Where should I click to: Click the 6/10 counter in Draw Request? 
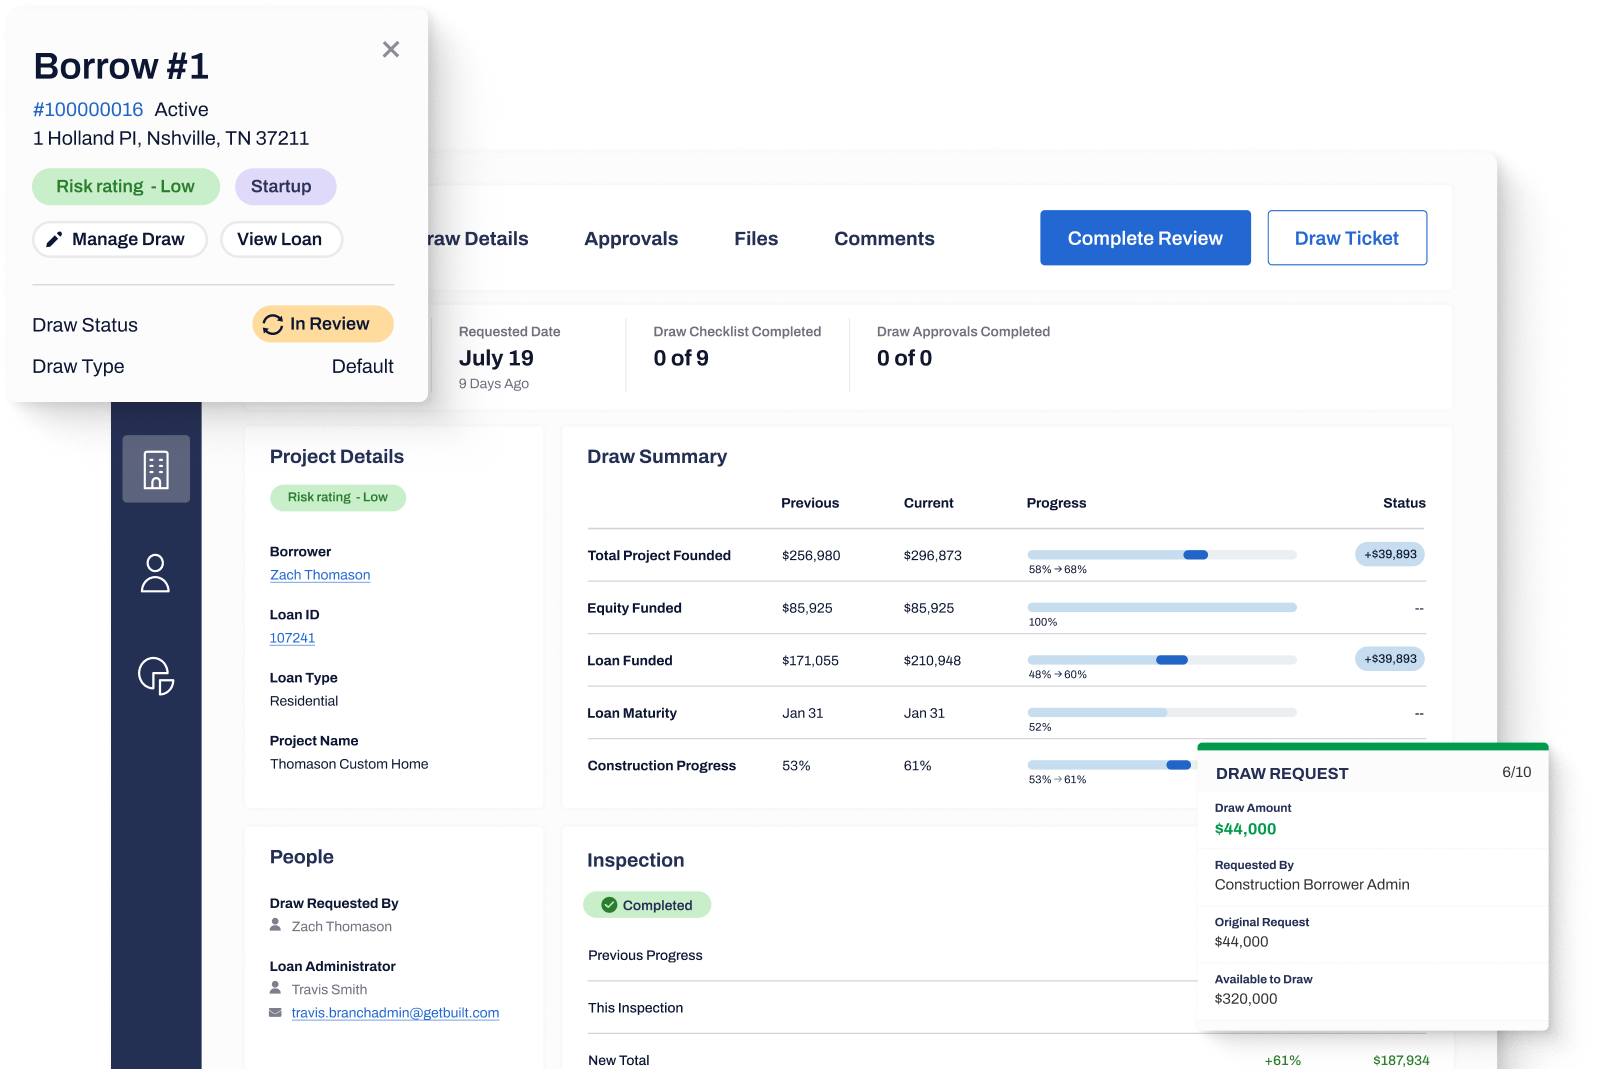(x=1516, y=772)
